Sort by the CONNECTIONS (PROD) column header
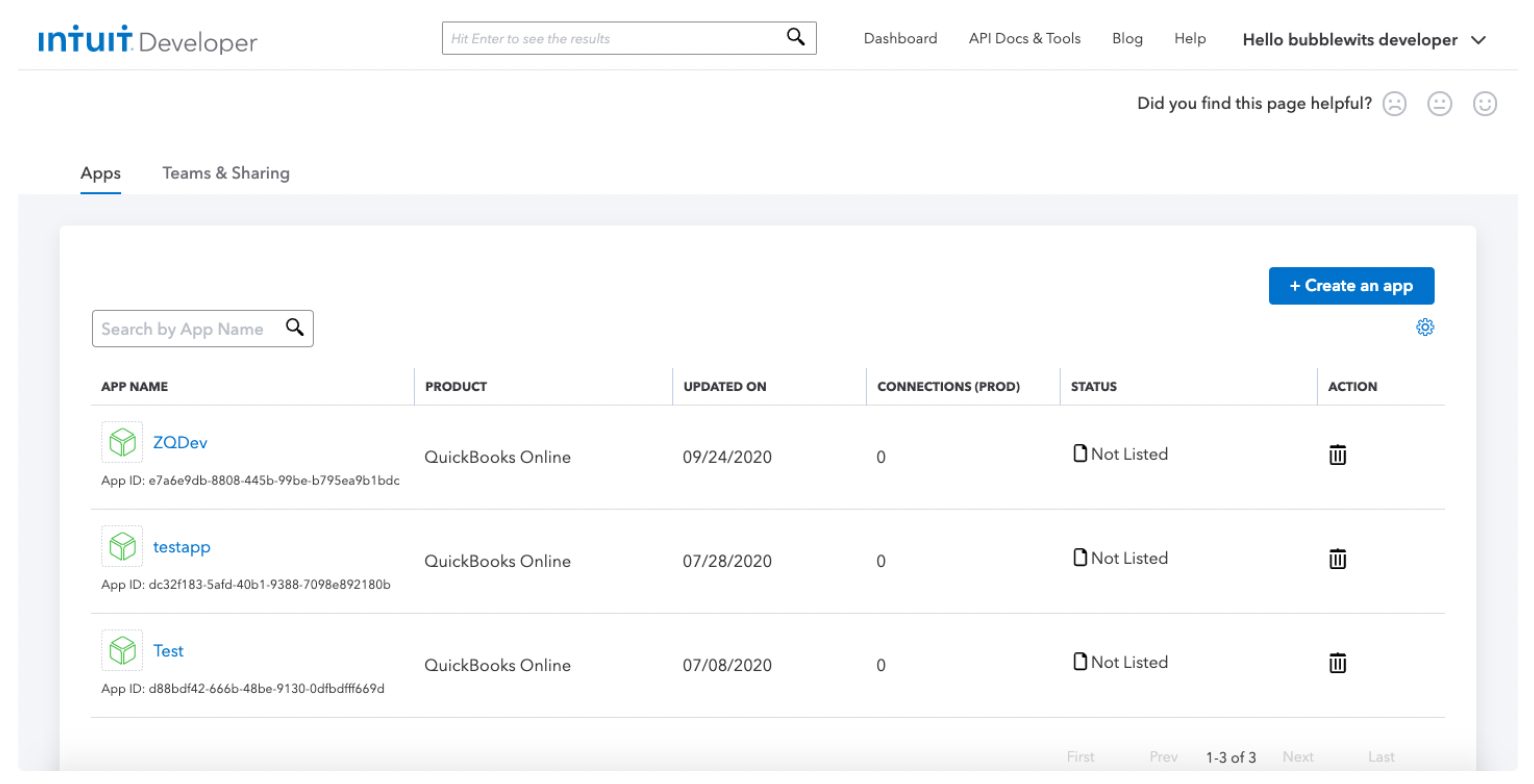Image resolution: width=1534 pixels, height=784 pixels. coord(948,386)
